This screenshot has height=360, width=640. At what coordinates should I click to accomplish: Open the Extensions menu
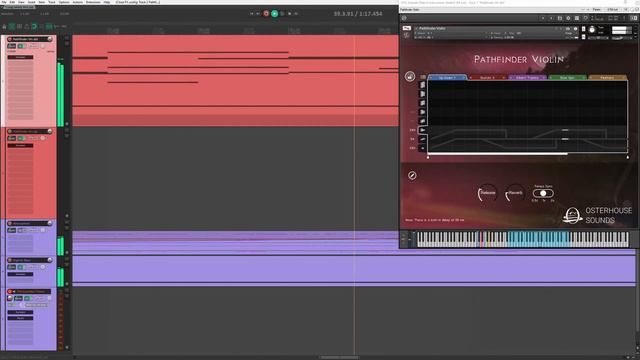point(93,2)
